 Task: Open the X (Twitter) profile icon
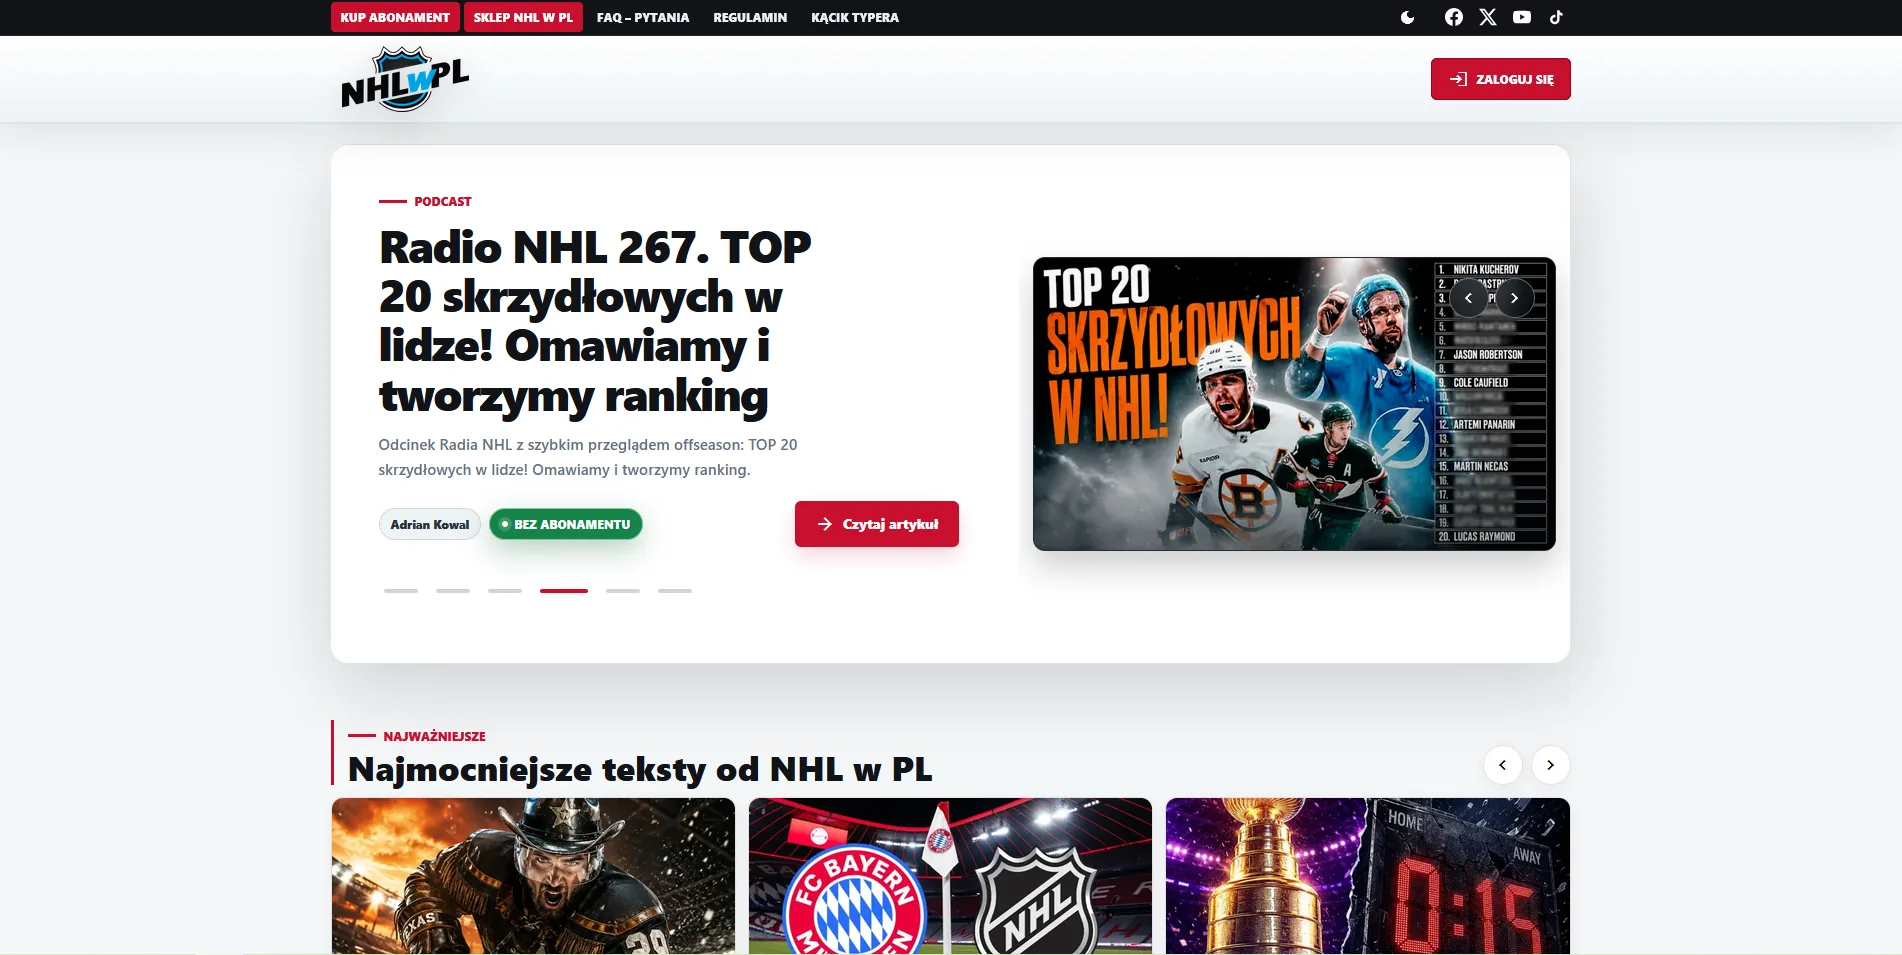coord(1488,17)
